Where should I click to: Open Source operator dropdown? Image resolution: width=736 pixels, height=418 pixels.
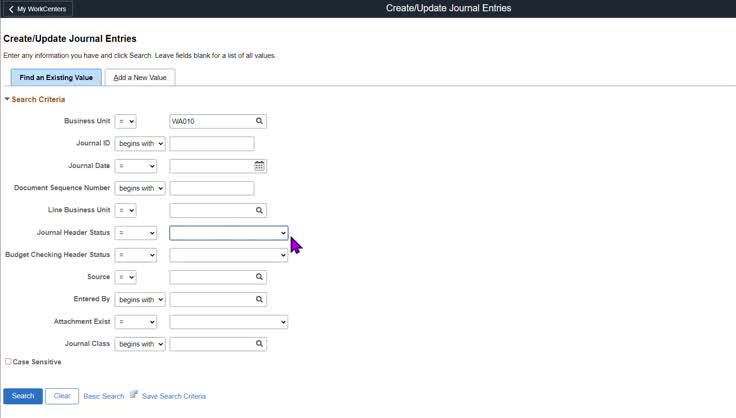pyautogui.click(x=125, y=277)
